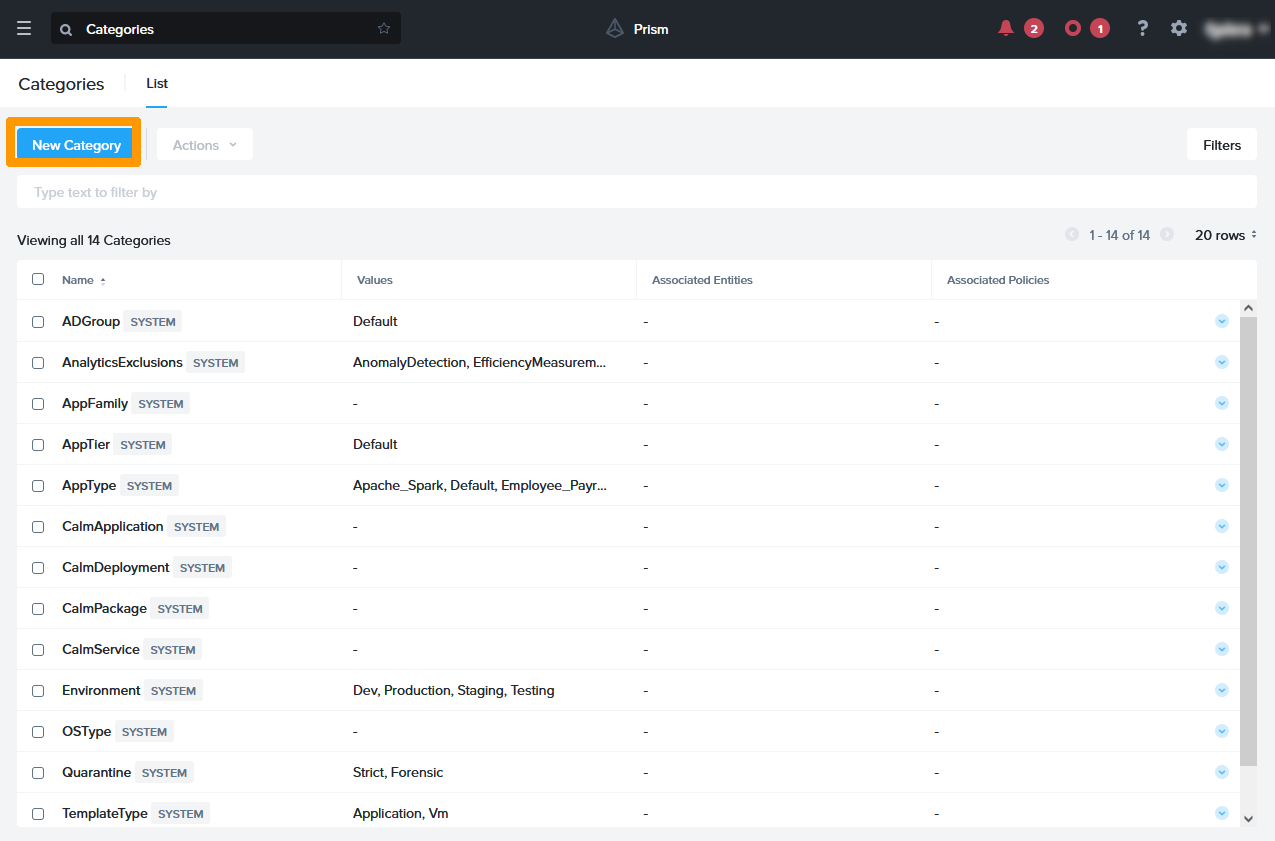Open the help question mark menu
This screenshot has width=1275, height=841.
pyautogui.click(x=1142, y=28)
